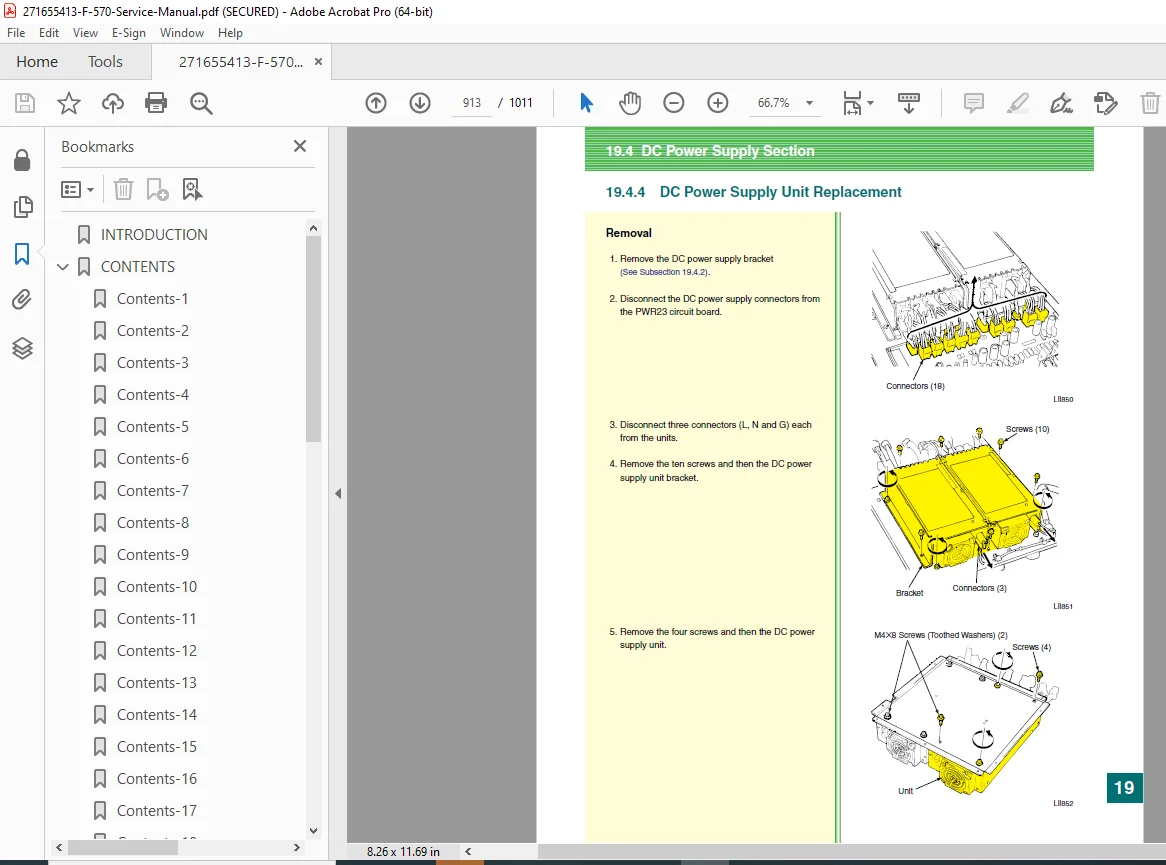Collapse the navigation pane arrow
1166x865 pixels.
[x=338, y=493]
